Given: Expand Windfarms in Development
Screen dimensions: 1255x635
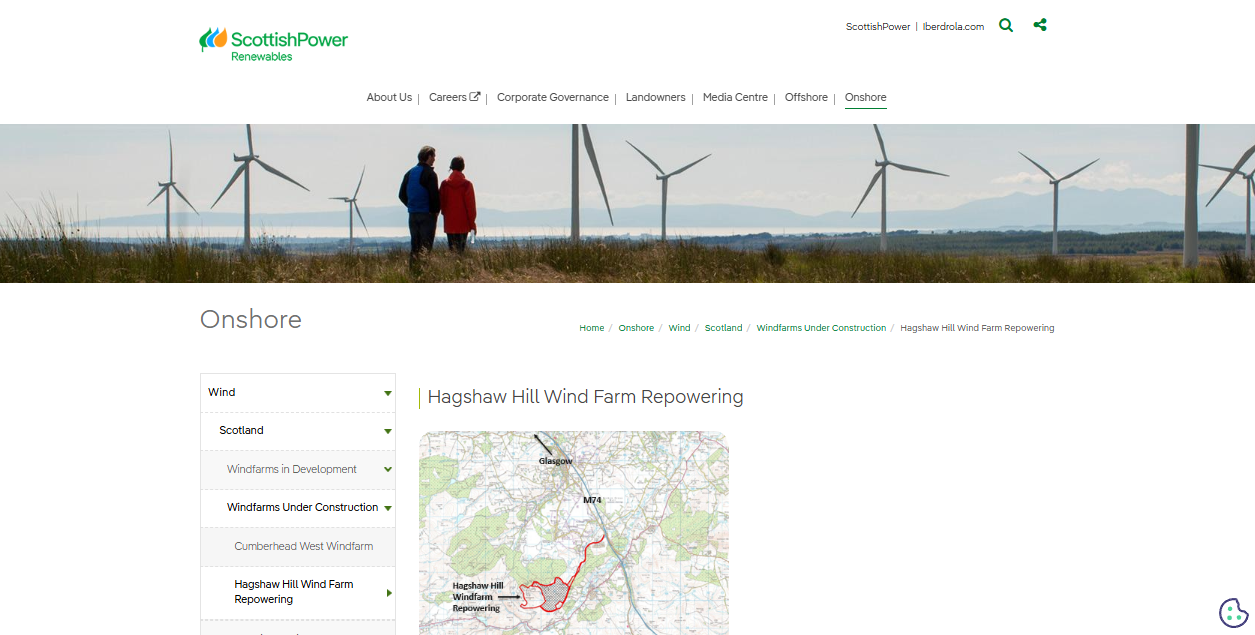Looking at the screenshot, I should point(386,469).
